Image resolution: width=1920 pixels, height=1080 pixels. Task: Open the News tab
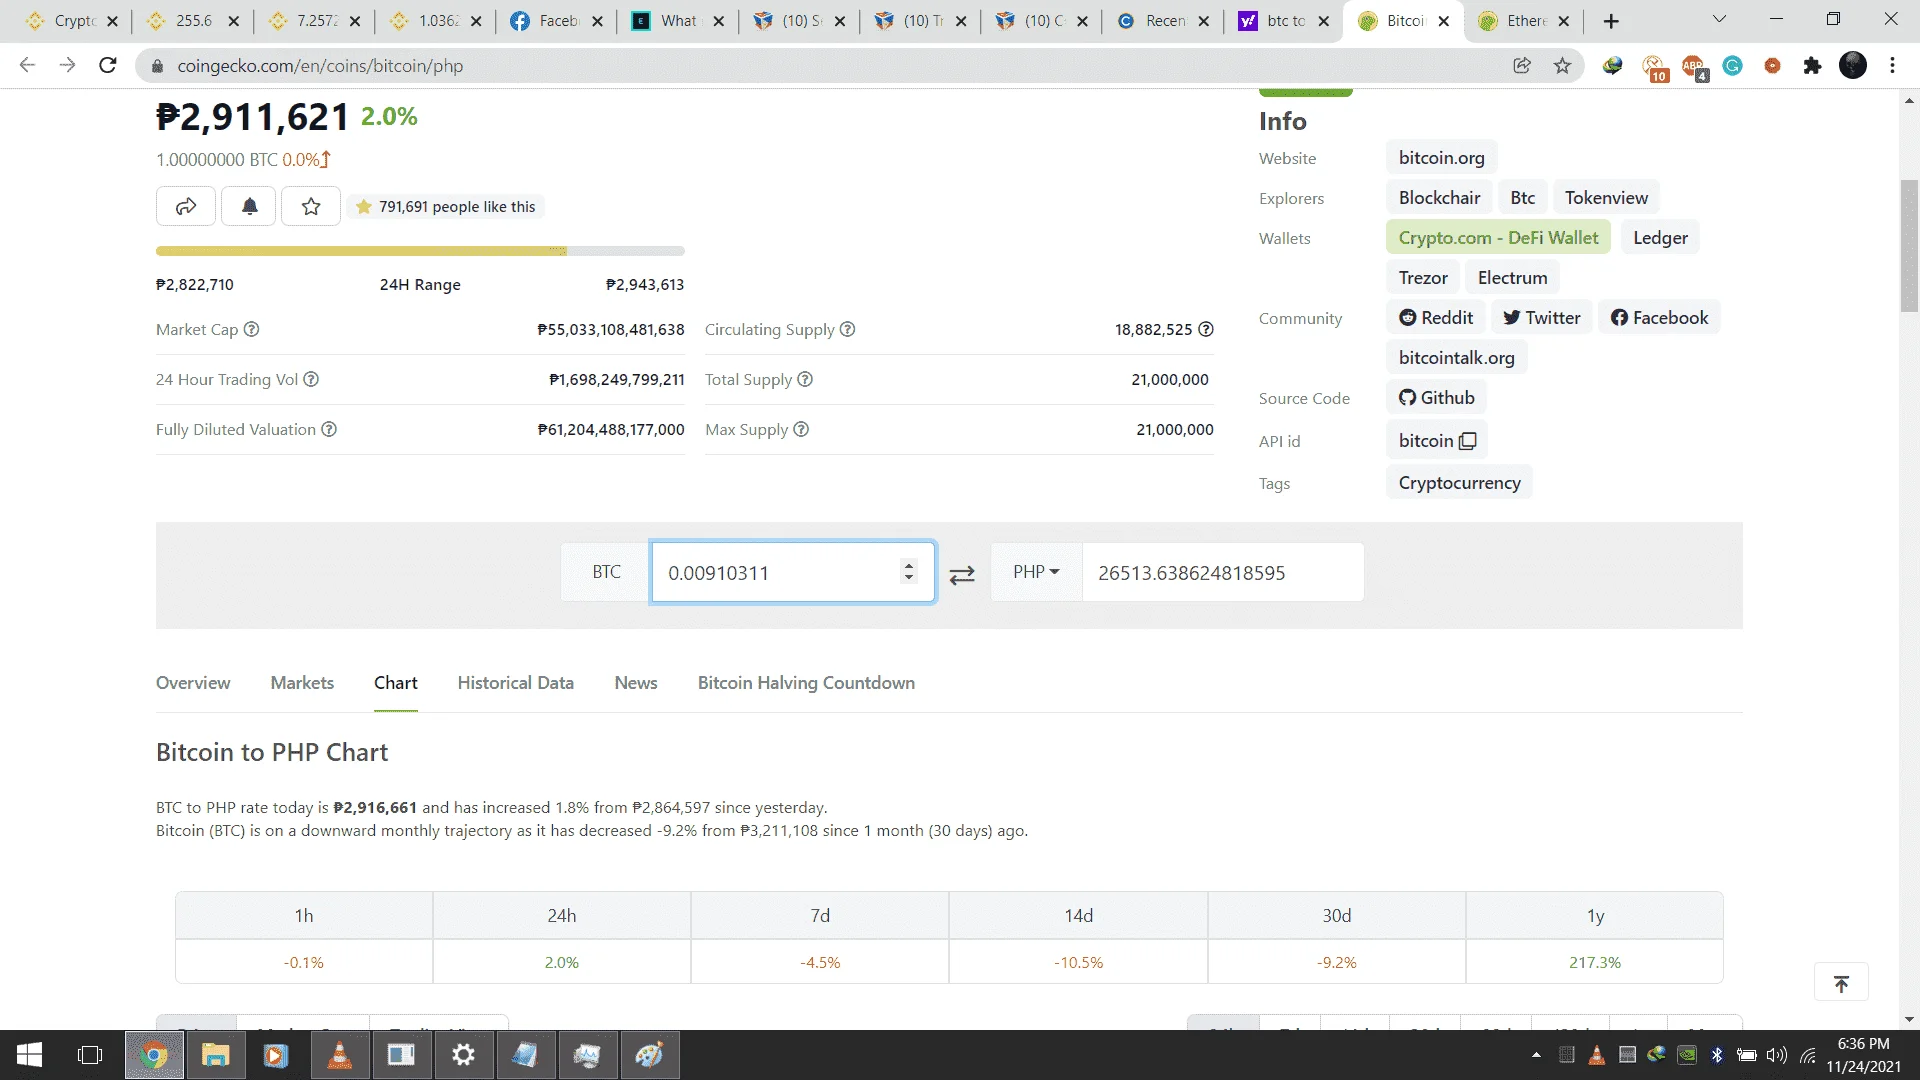[x=636, y=683]
